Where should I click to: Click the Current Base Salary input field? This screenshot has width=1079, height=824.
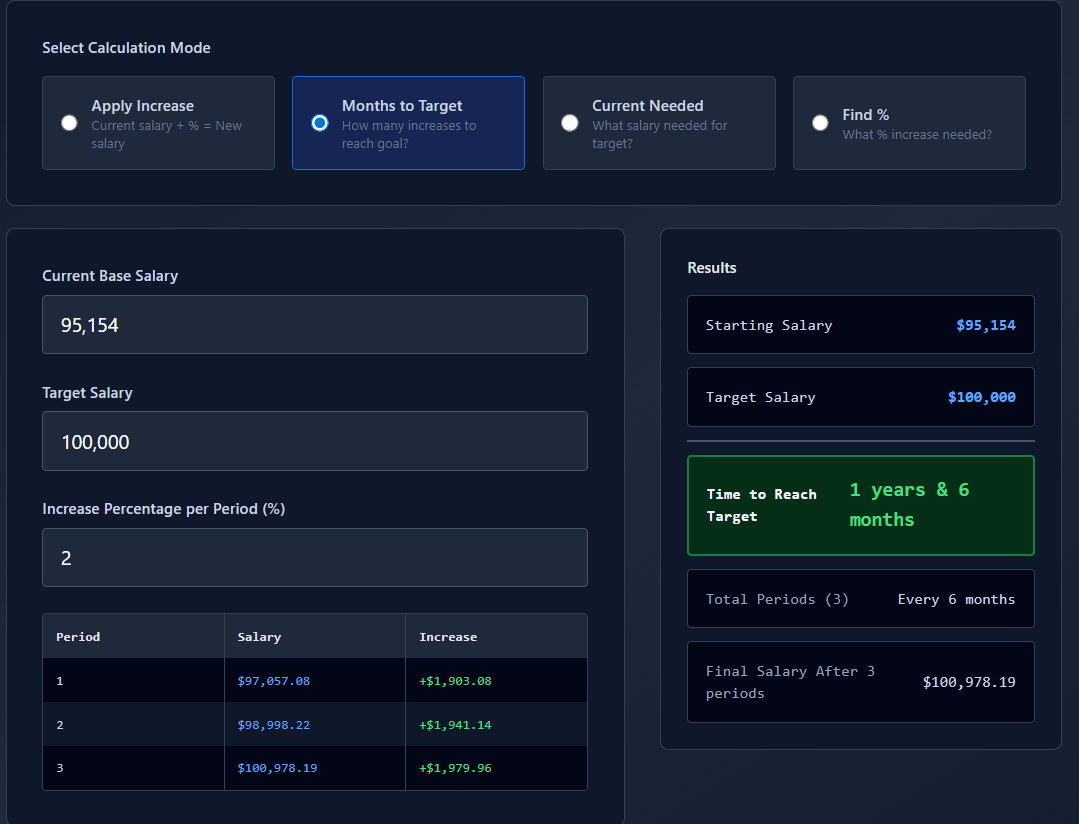pyautogui.click(x=314, y=324)
